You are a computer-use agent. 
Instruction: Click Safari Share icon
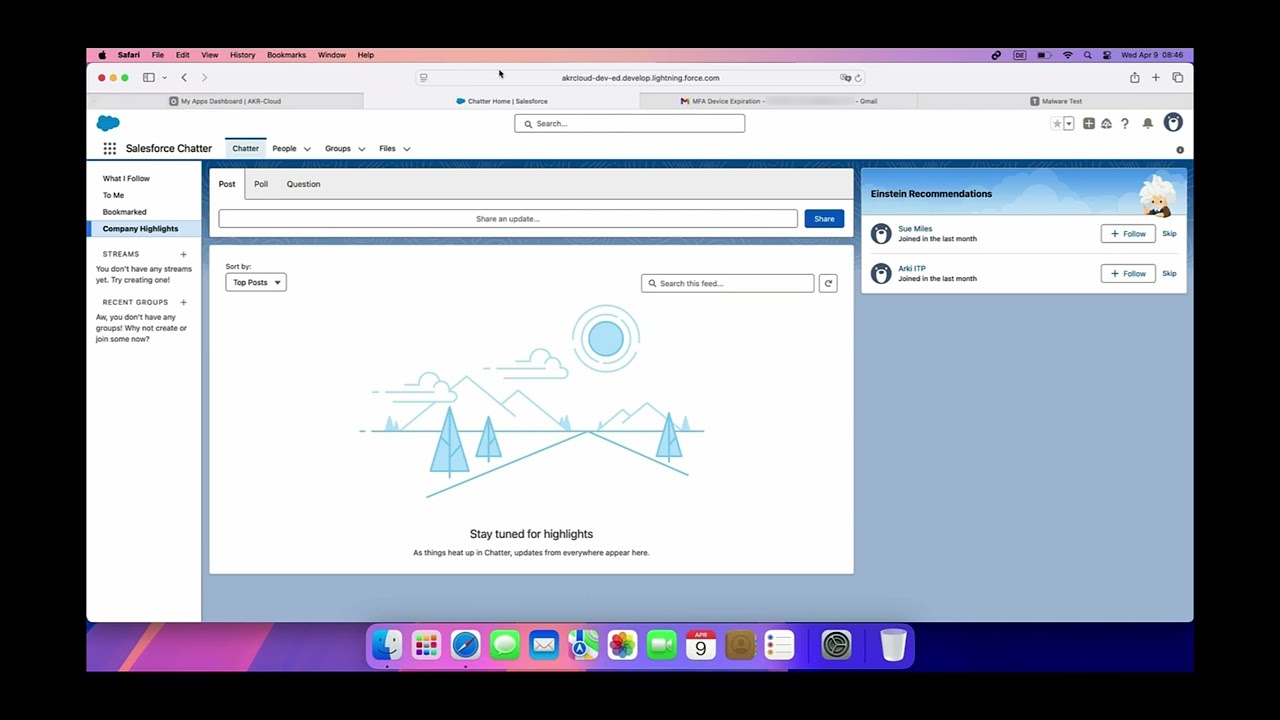[x=1134, y=77]
